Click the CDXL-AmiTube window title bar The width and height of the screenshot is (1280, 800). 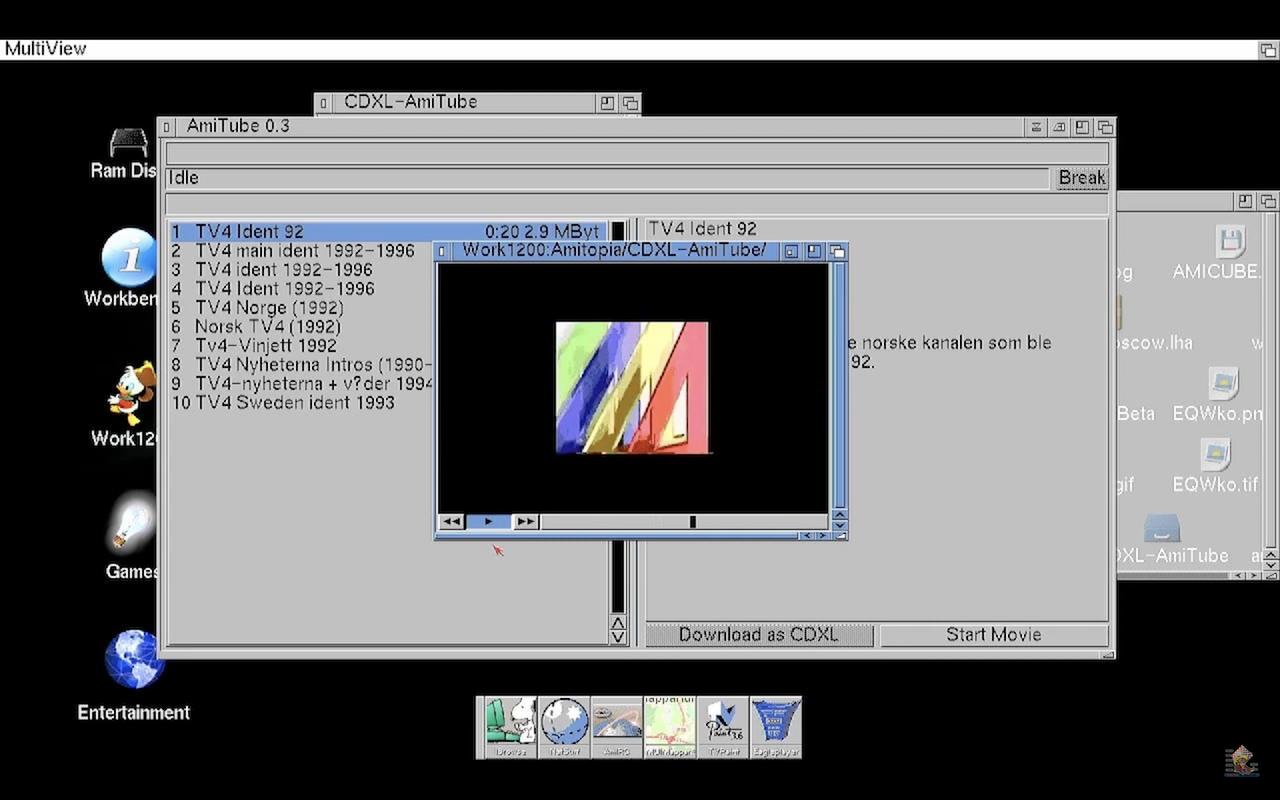463,102
